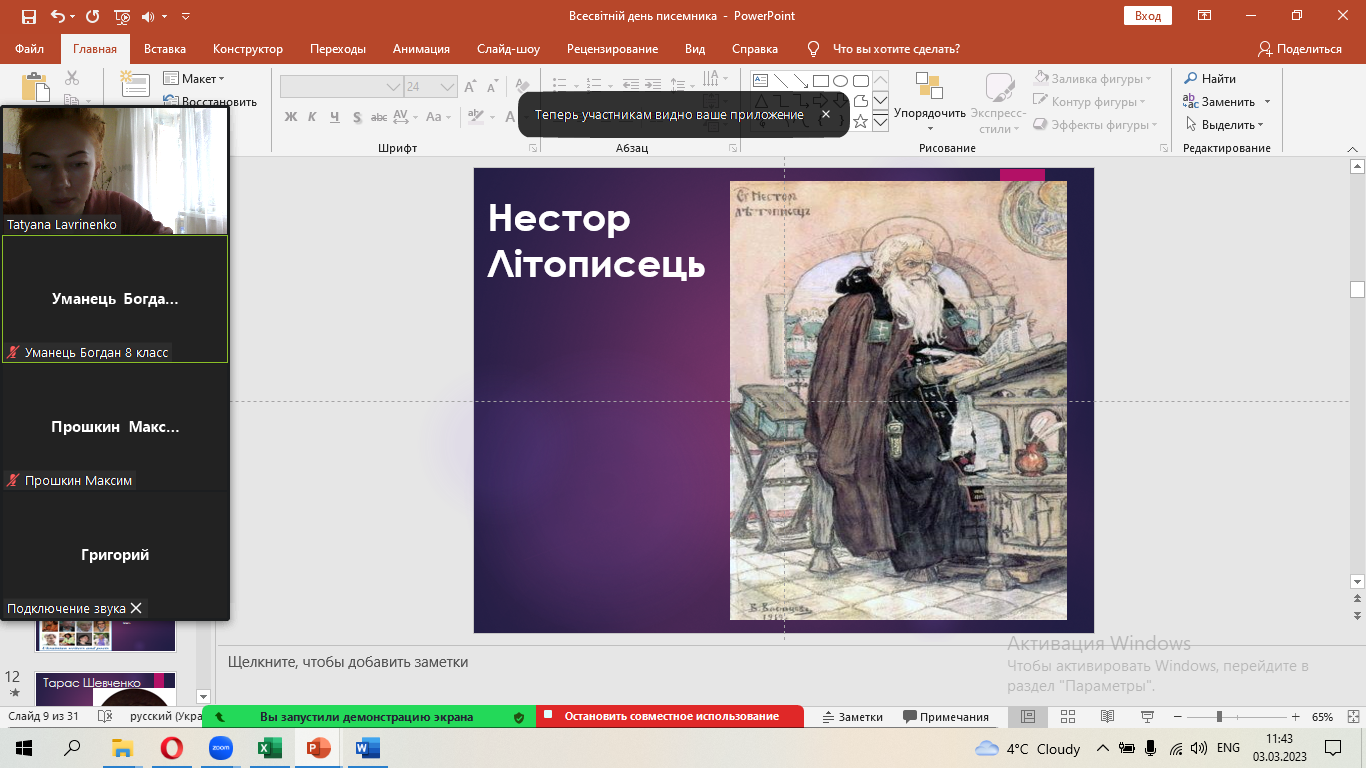The image size is (1366, 768).
Task: Zoom in with the plus button near slider
Action: click(x=1295, y=717)
